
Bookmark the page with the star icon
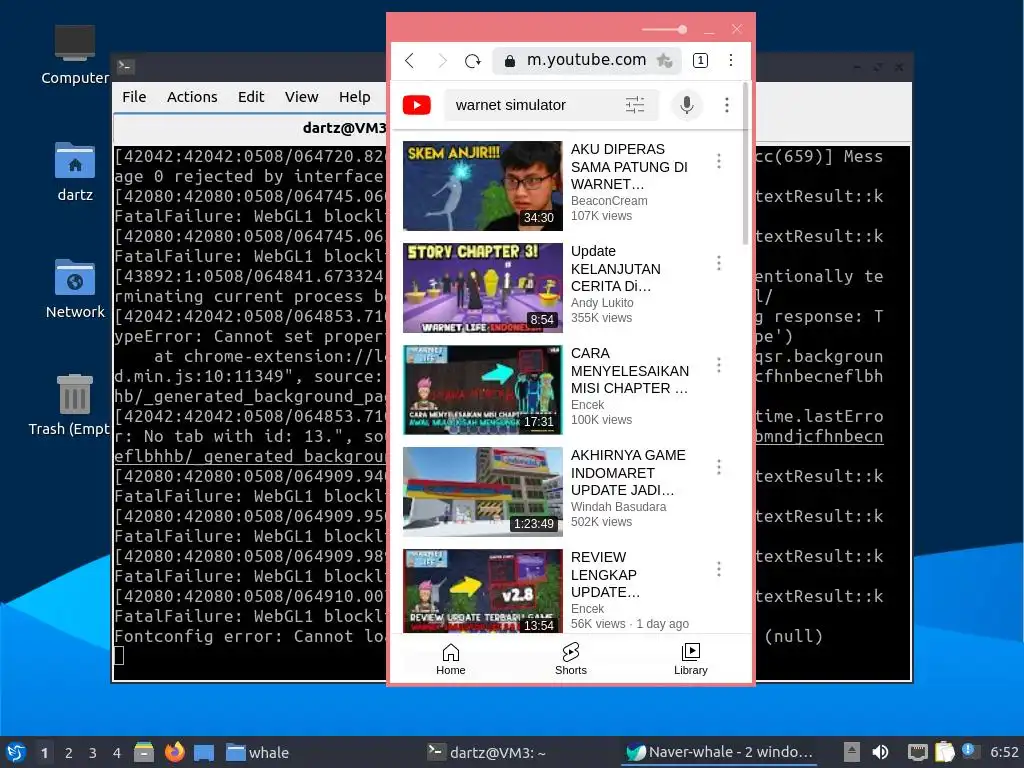tap(664, 61)
